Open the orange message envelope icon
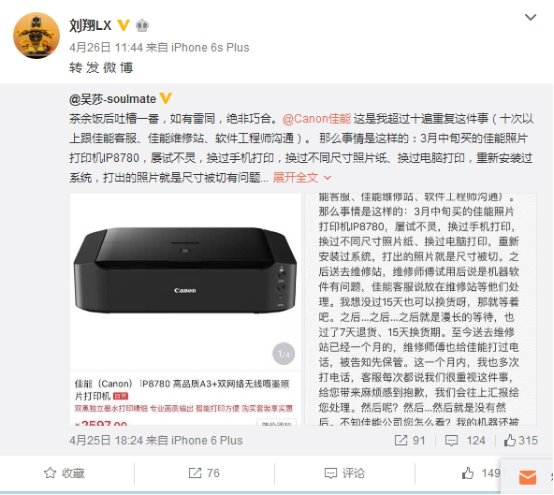The height and width of the screenshot is (495, 554). click(528, 477)
